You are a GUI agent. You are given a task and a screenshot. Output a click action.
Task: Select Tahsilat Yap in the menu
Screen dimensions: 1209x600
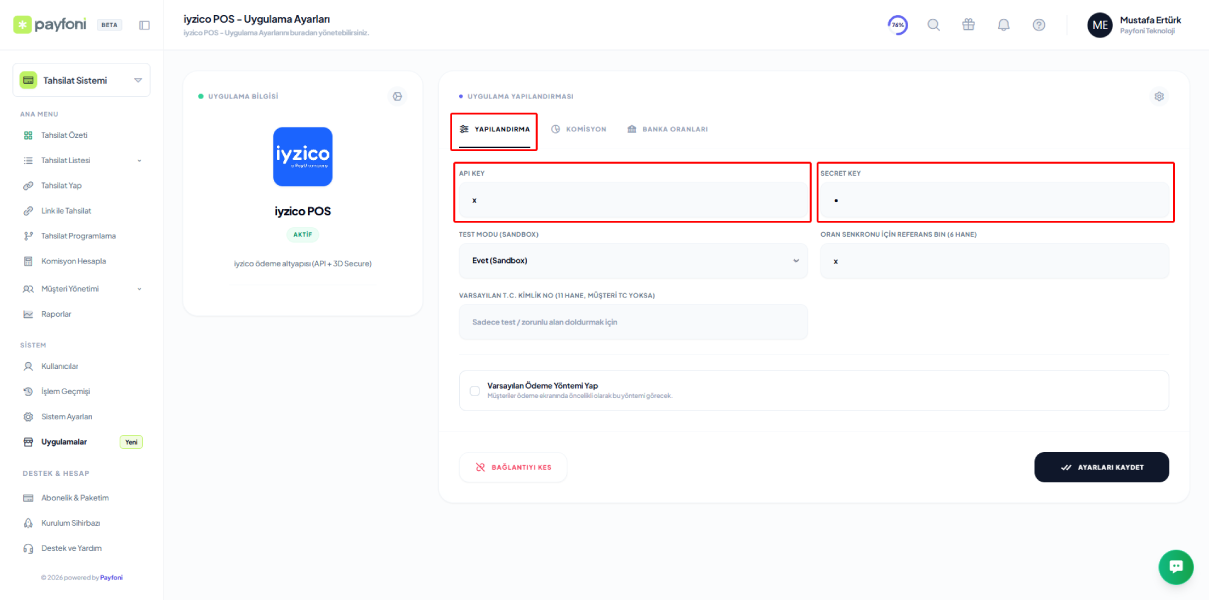pyautogui.click(x=59, y=185)
